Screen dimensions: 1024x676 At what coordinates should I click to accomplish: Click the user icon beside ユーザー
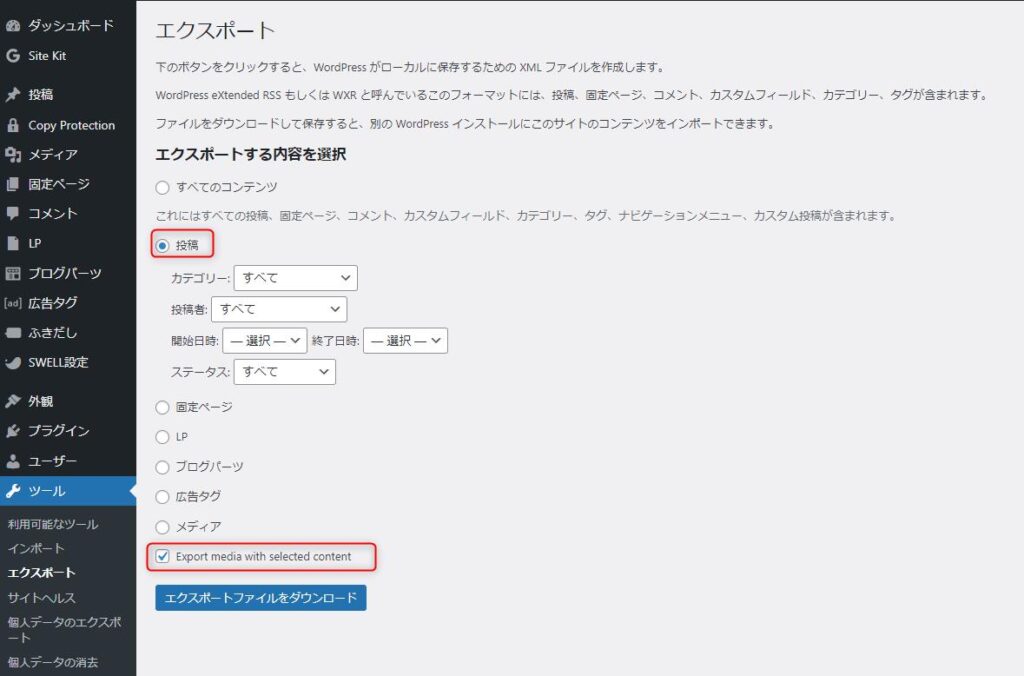[x=13, y=461]
